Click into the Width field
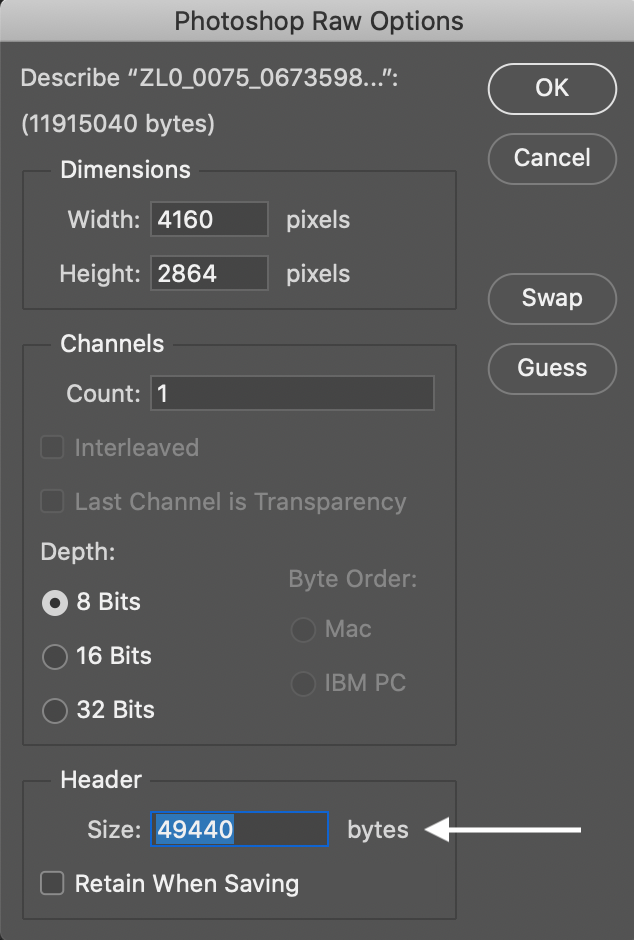634x940 pixels. tap(209, 219)
